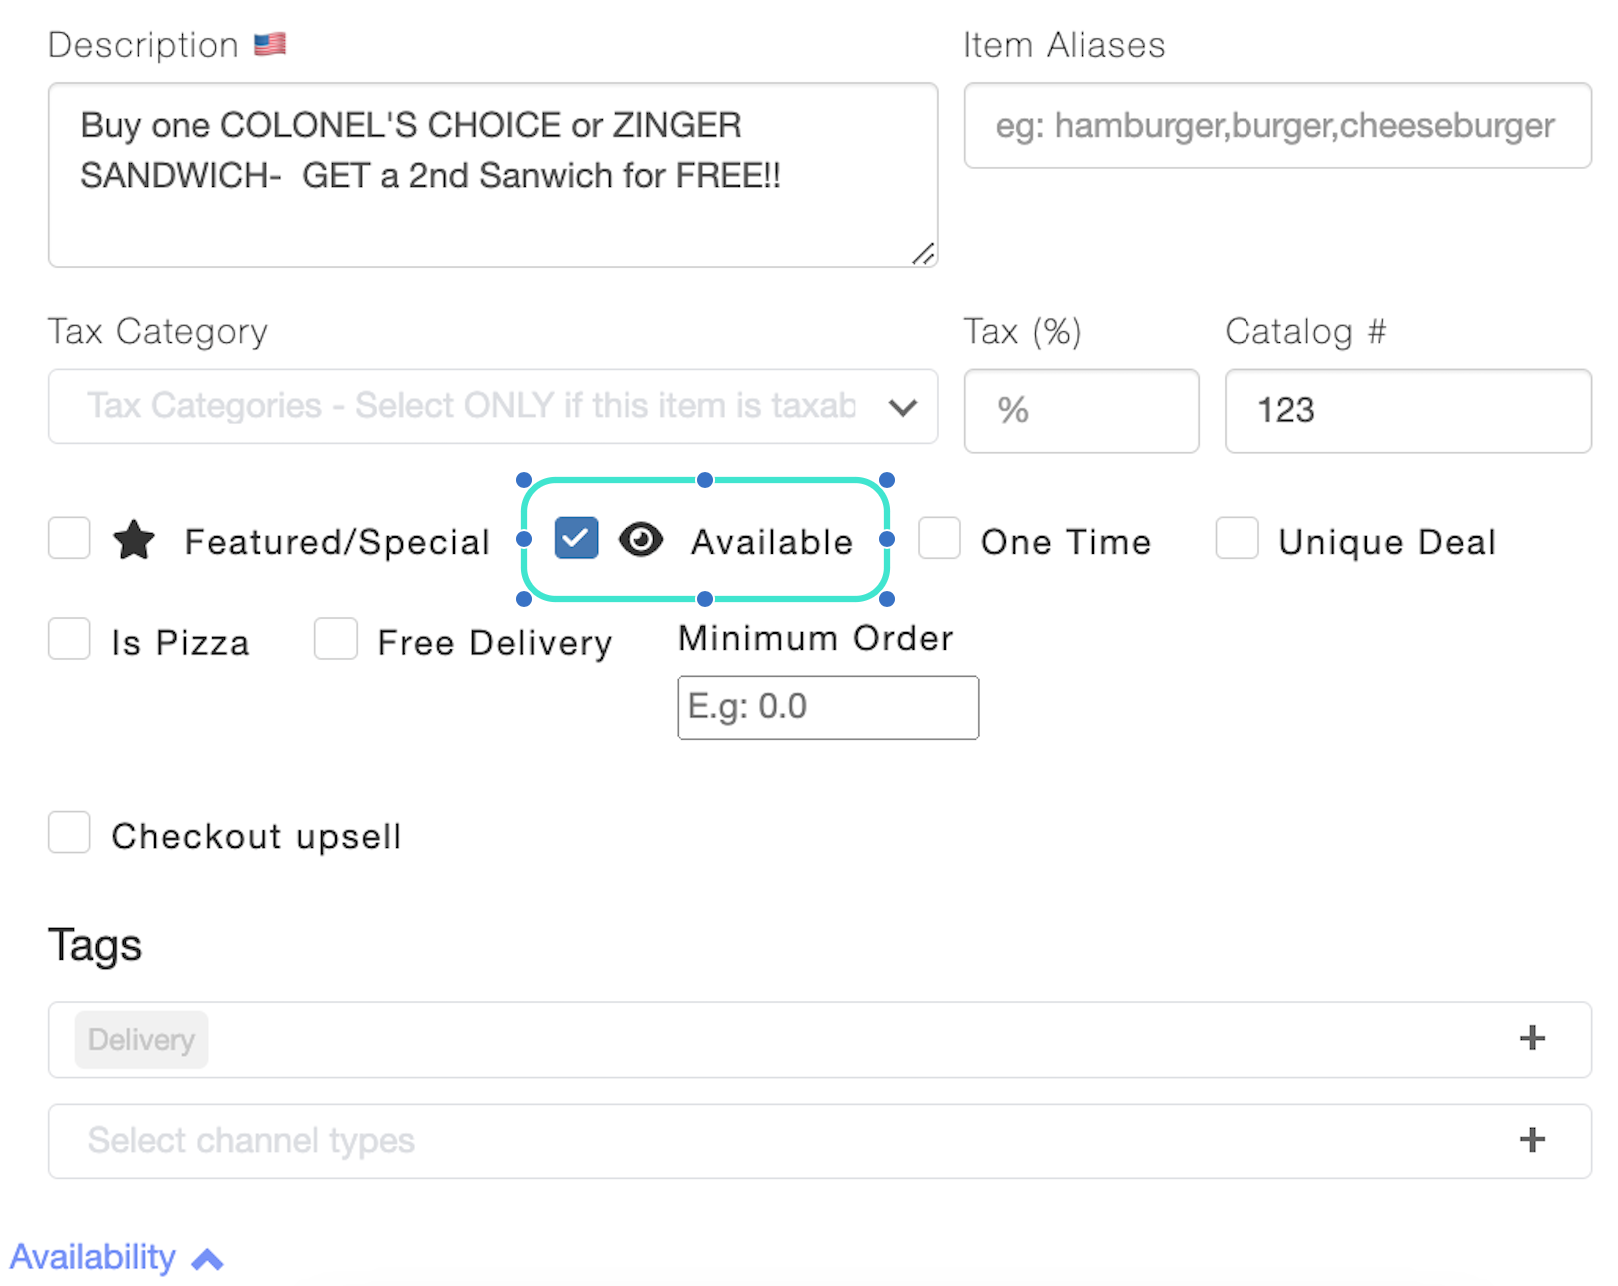Screen dimensions: 1618x1286
Task: Focus the Minimum Order input field
Action: (828, 708)
